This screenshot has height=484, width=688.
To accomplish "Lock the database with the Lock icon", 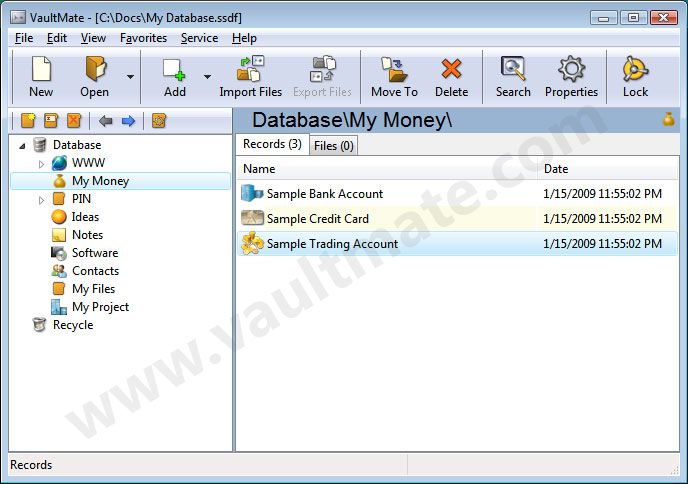I will coord(635,75).
